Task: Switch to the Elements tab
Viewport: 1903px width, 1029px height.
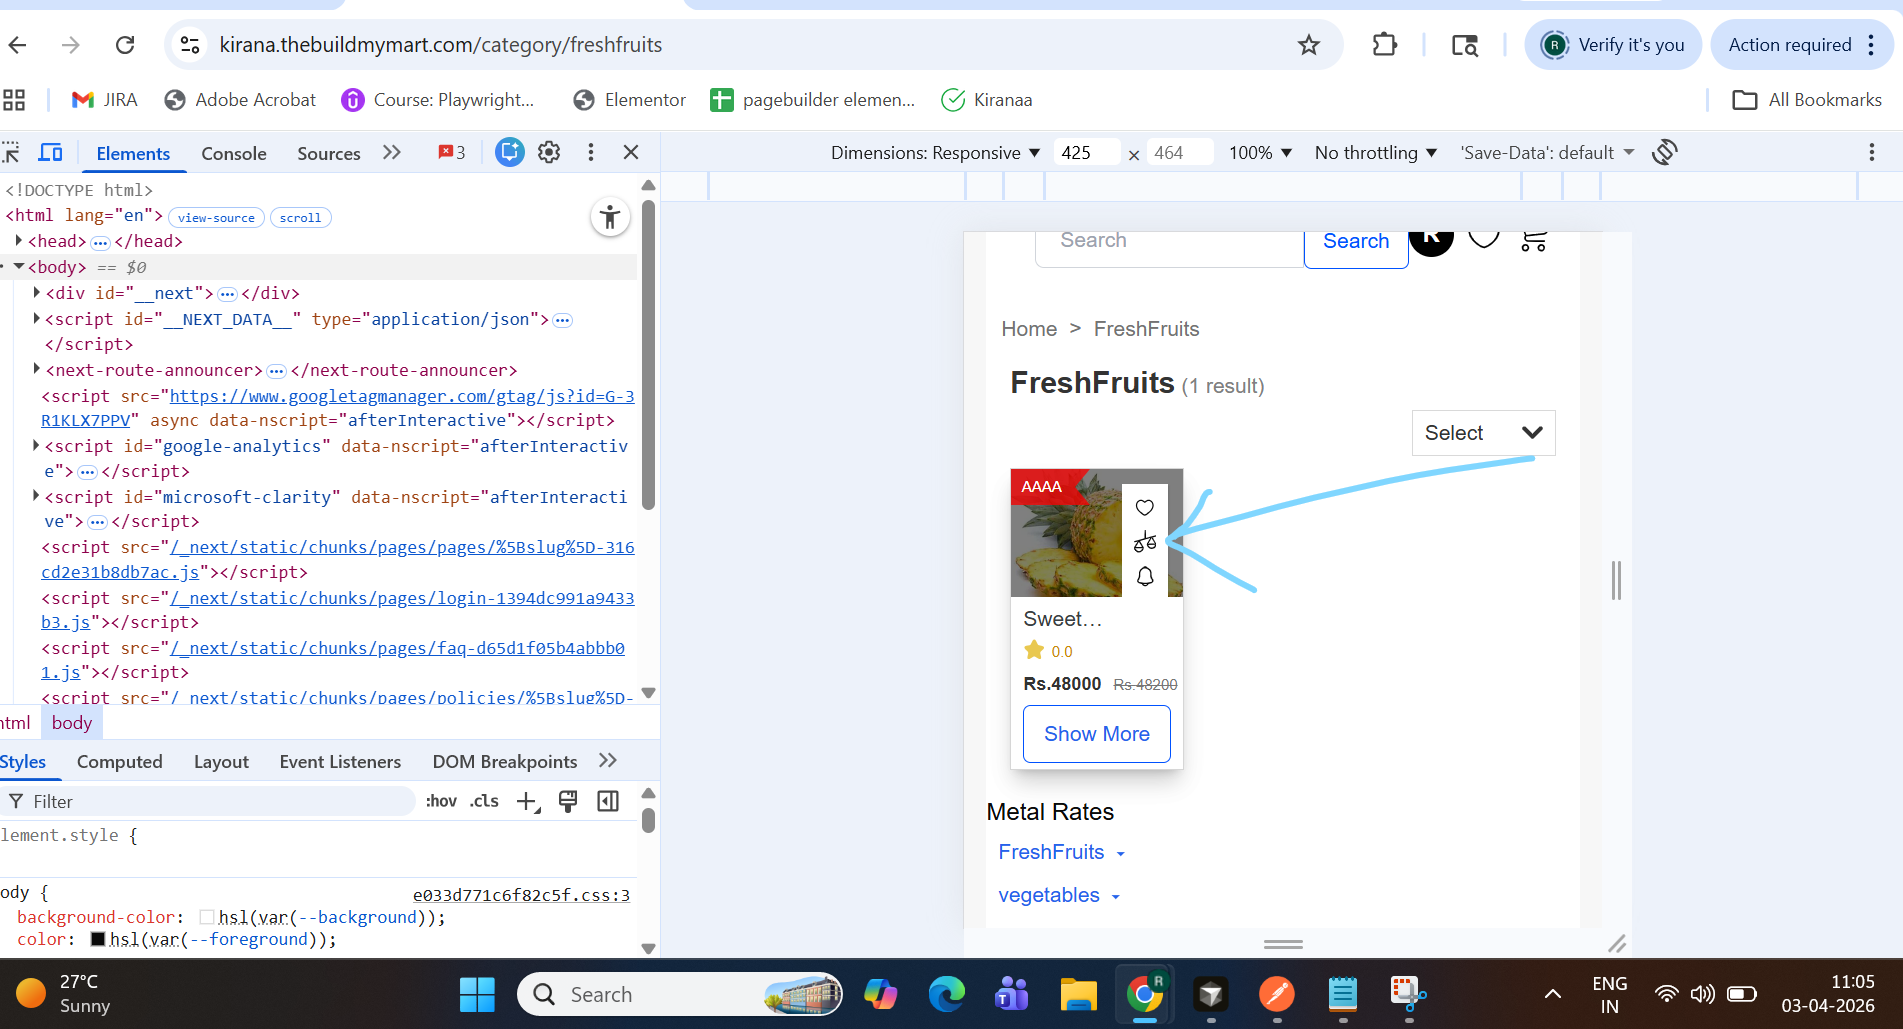Action: (133, 153)
